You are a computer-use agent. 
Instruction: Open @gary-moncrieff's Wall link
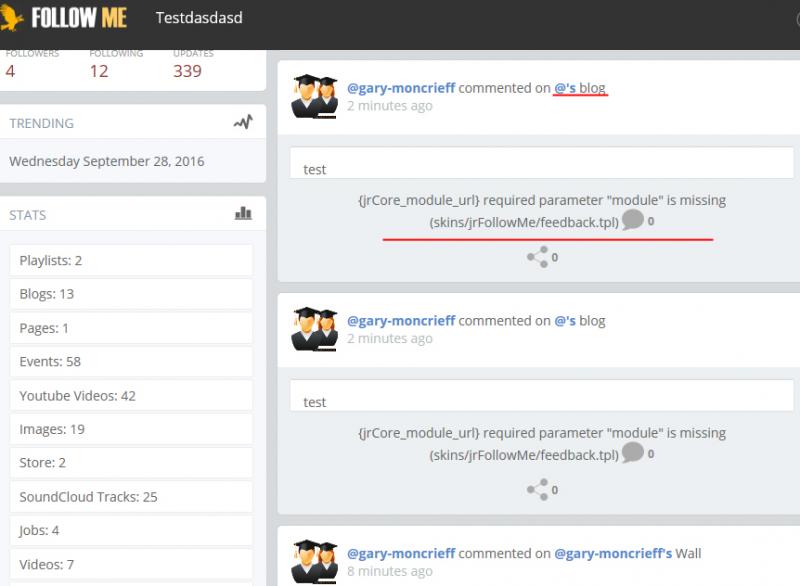click(x=628, y=553)
